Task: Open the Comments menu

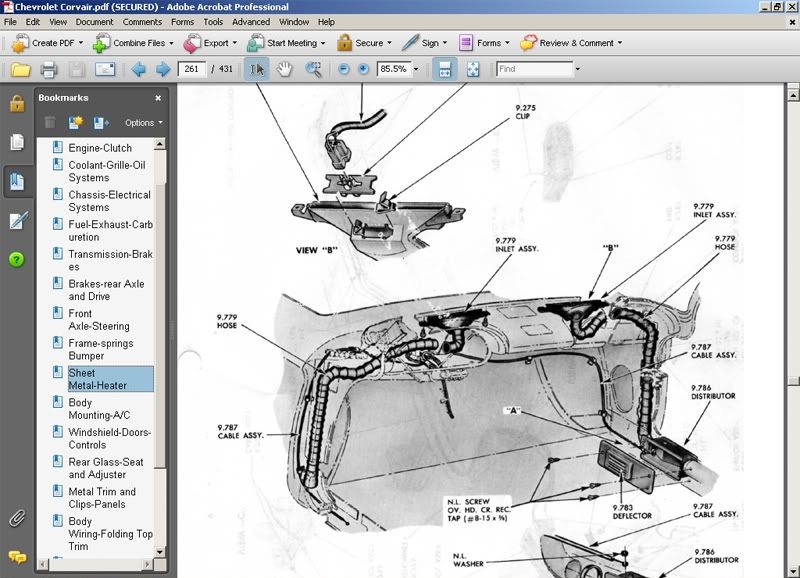Action: [x=142, y=22]
